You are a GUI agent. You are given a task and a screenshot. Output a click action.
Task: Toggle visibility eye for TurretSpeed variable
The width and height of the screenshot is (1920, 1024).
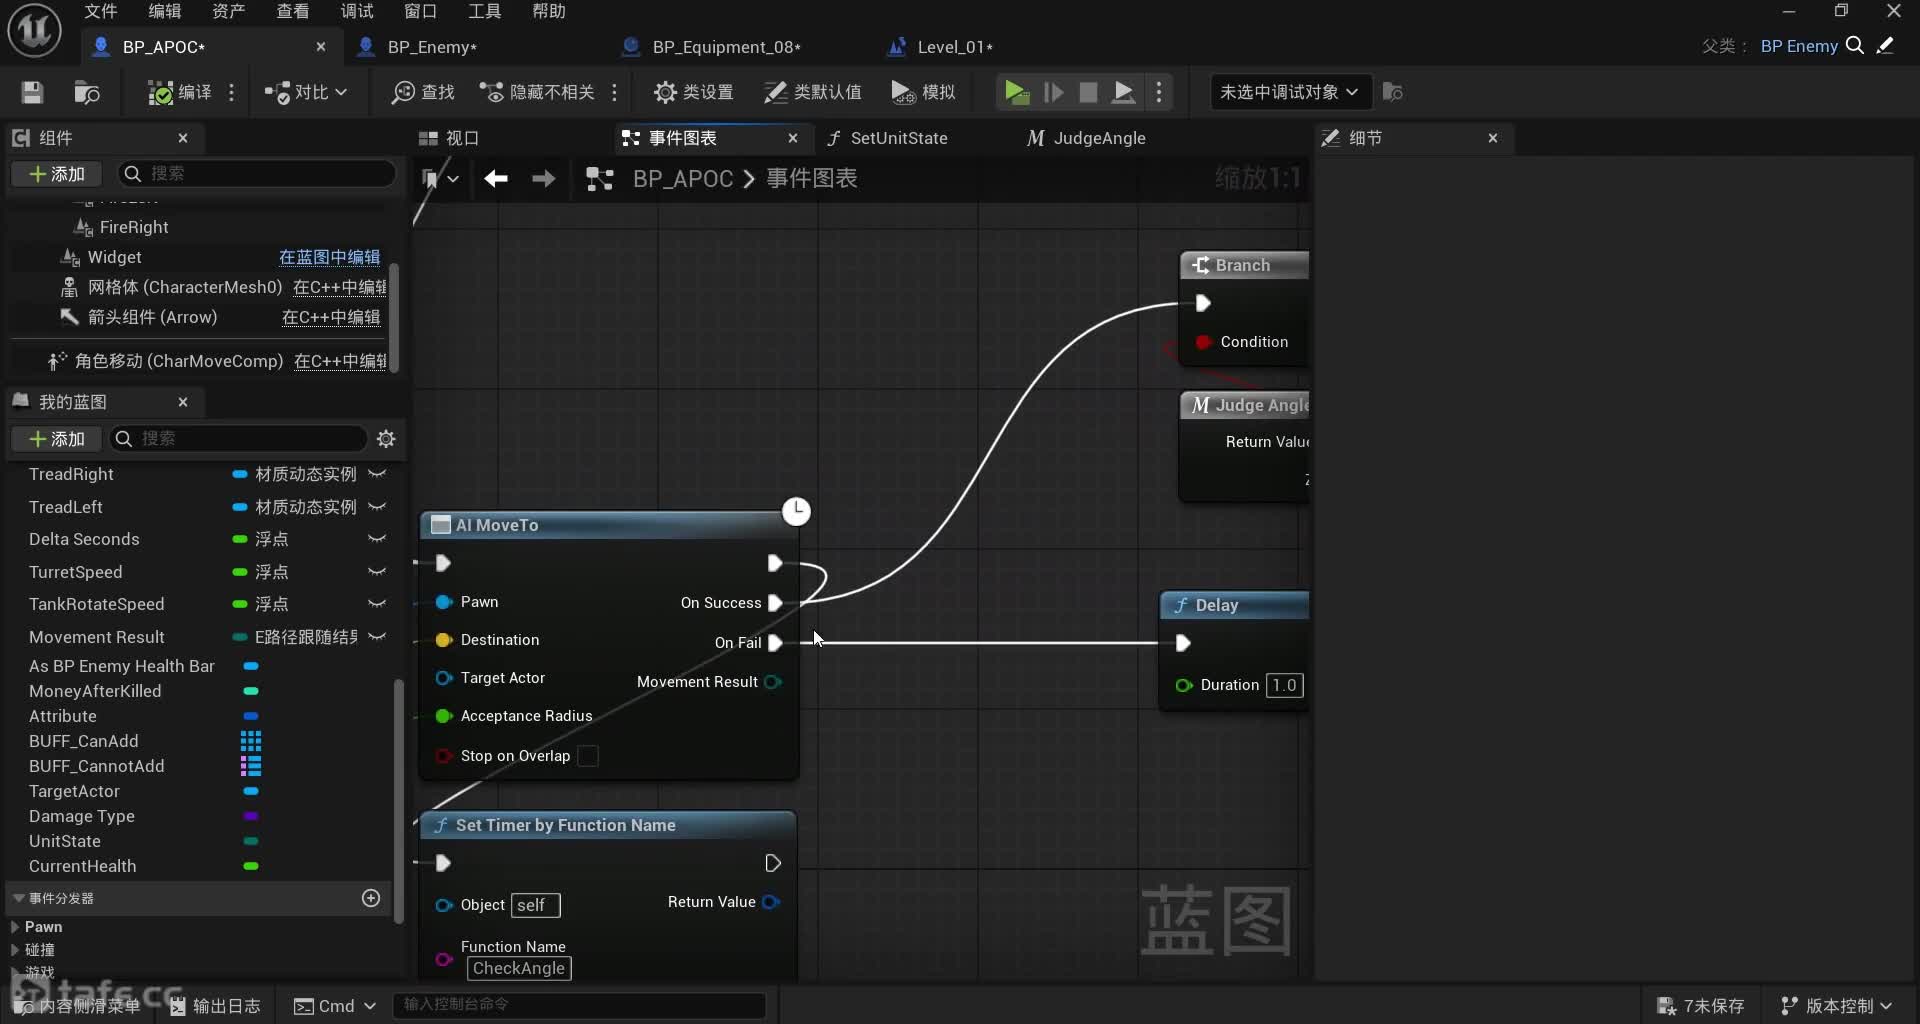click(x=377, y=572)
